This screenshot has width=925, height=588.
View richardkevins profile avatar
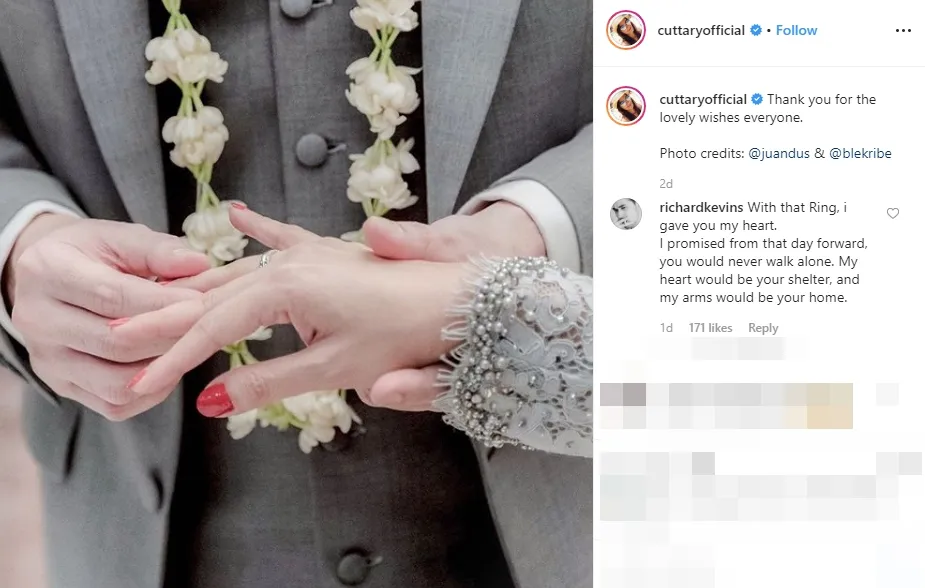click(x=625, y=213)
